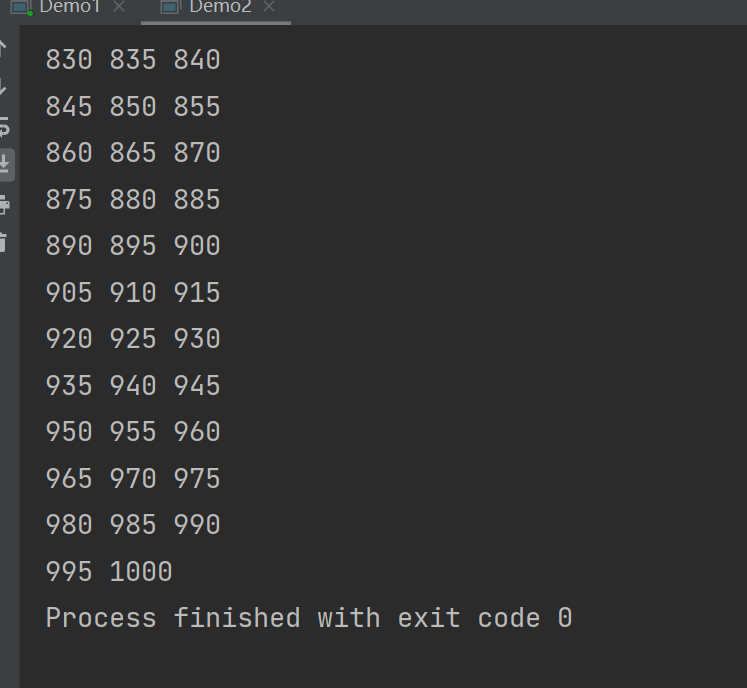Click the Demo1 run configuration icon
Viewport: 747px width, 688px height.
tap(22, 7)
